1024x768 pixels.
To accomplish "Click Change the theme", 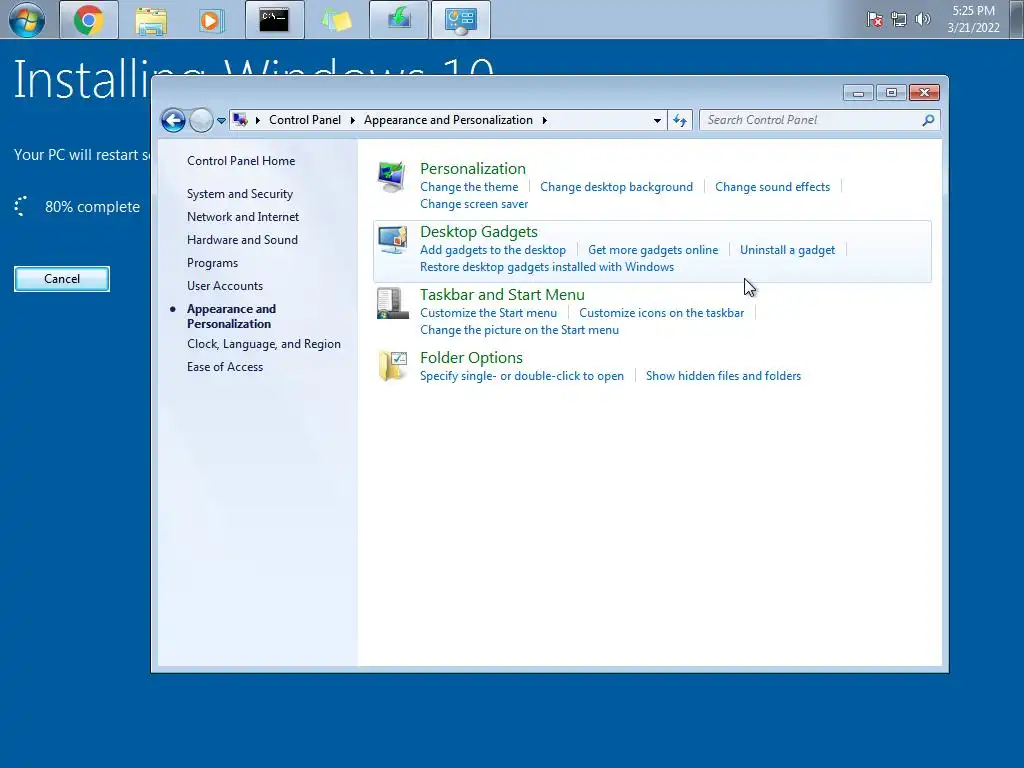I will 469,187.
